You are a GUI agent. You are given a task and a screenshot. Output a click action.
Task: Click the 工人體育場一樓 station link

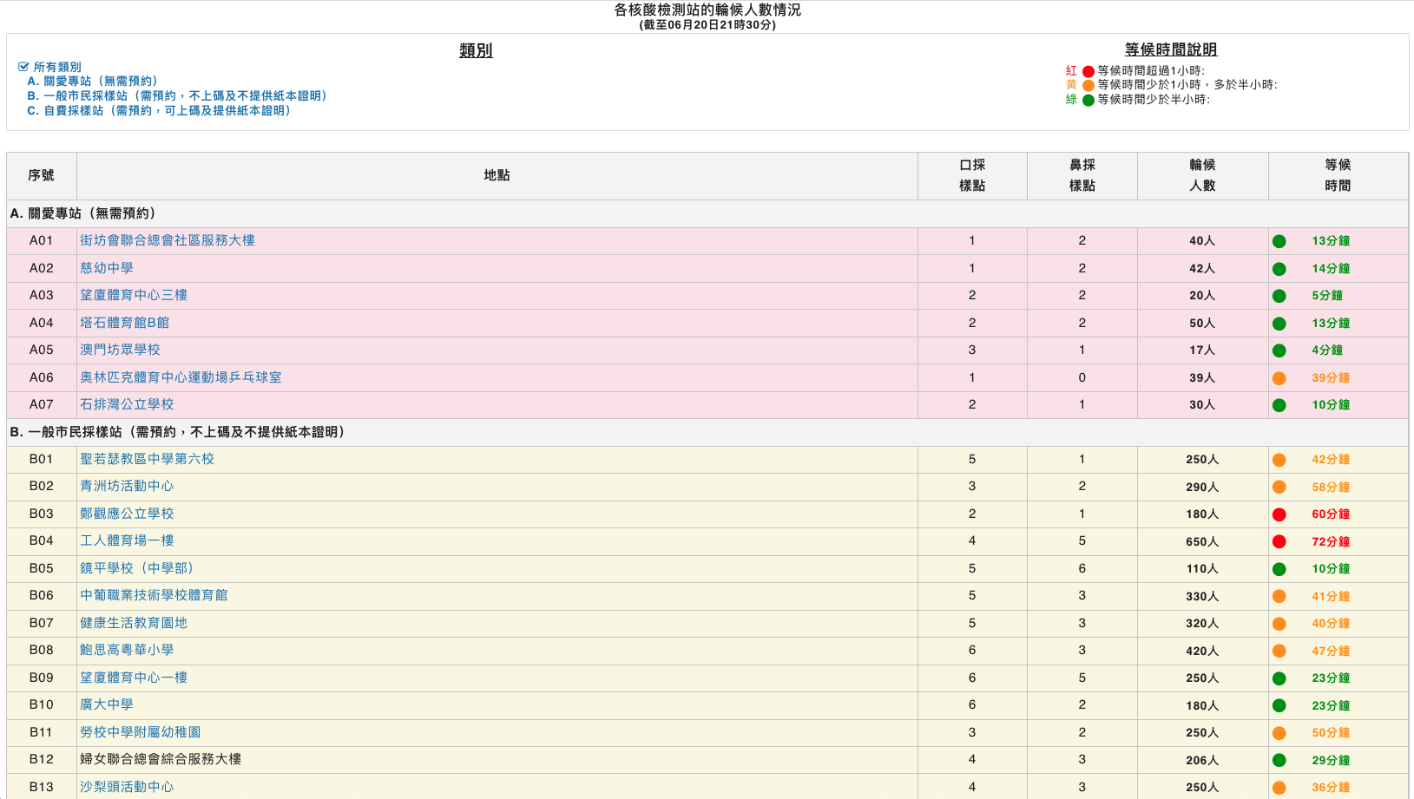[127, 541]
